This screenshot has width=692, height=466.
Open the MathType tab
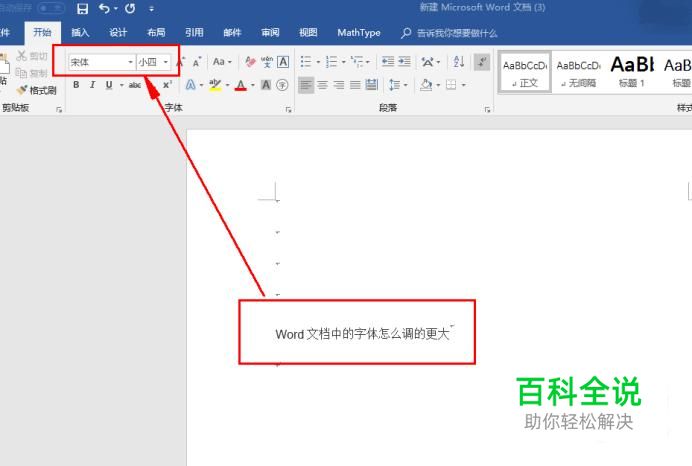pyautogui.click(x=359, y=33)
